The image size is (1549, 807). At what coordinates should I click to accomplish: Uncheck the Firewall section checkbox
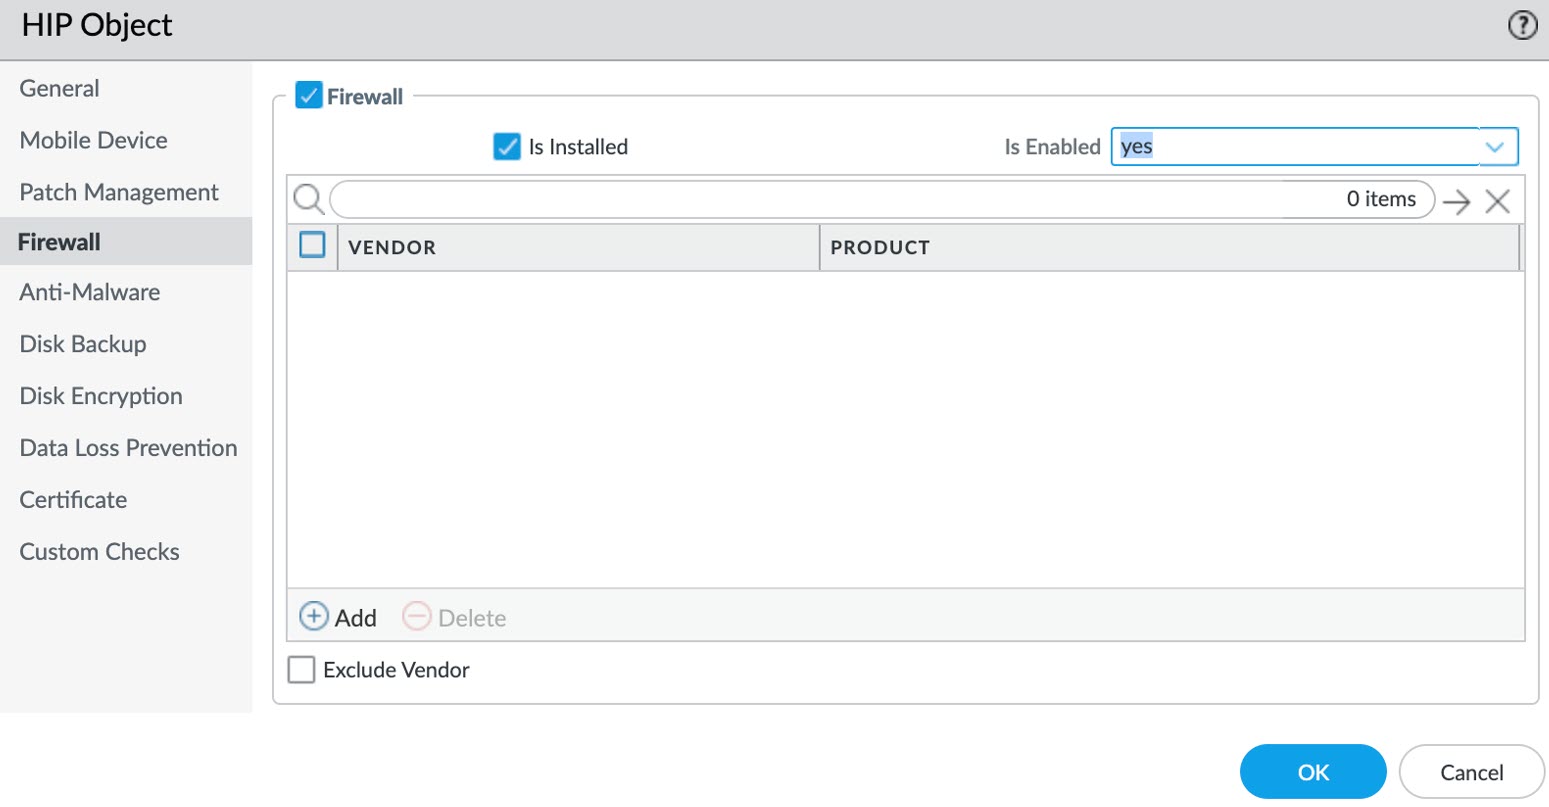pyautogui.click(x=309, y=96)
